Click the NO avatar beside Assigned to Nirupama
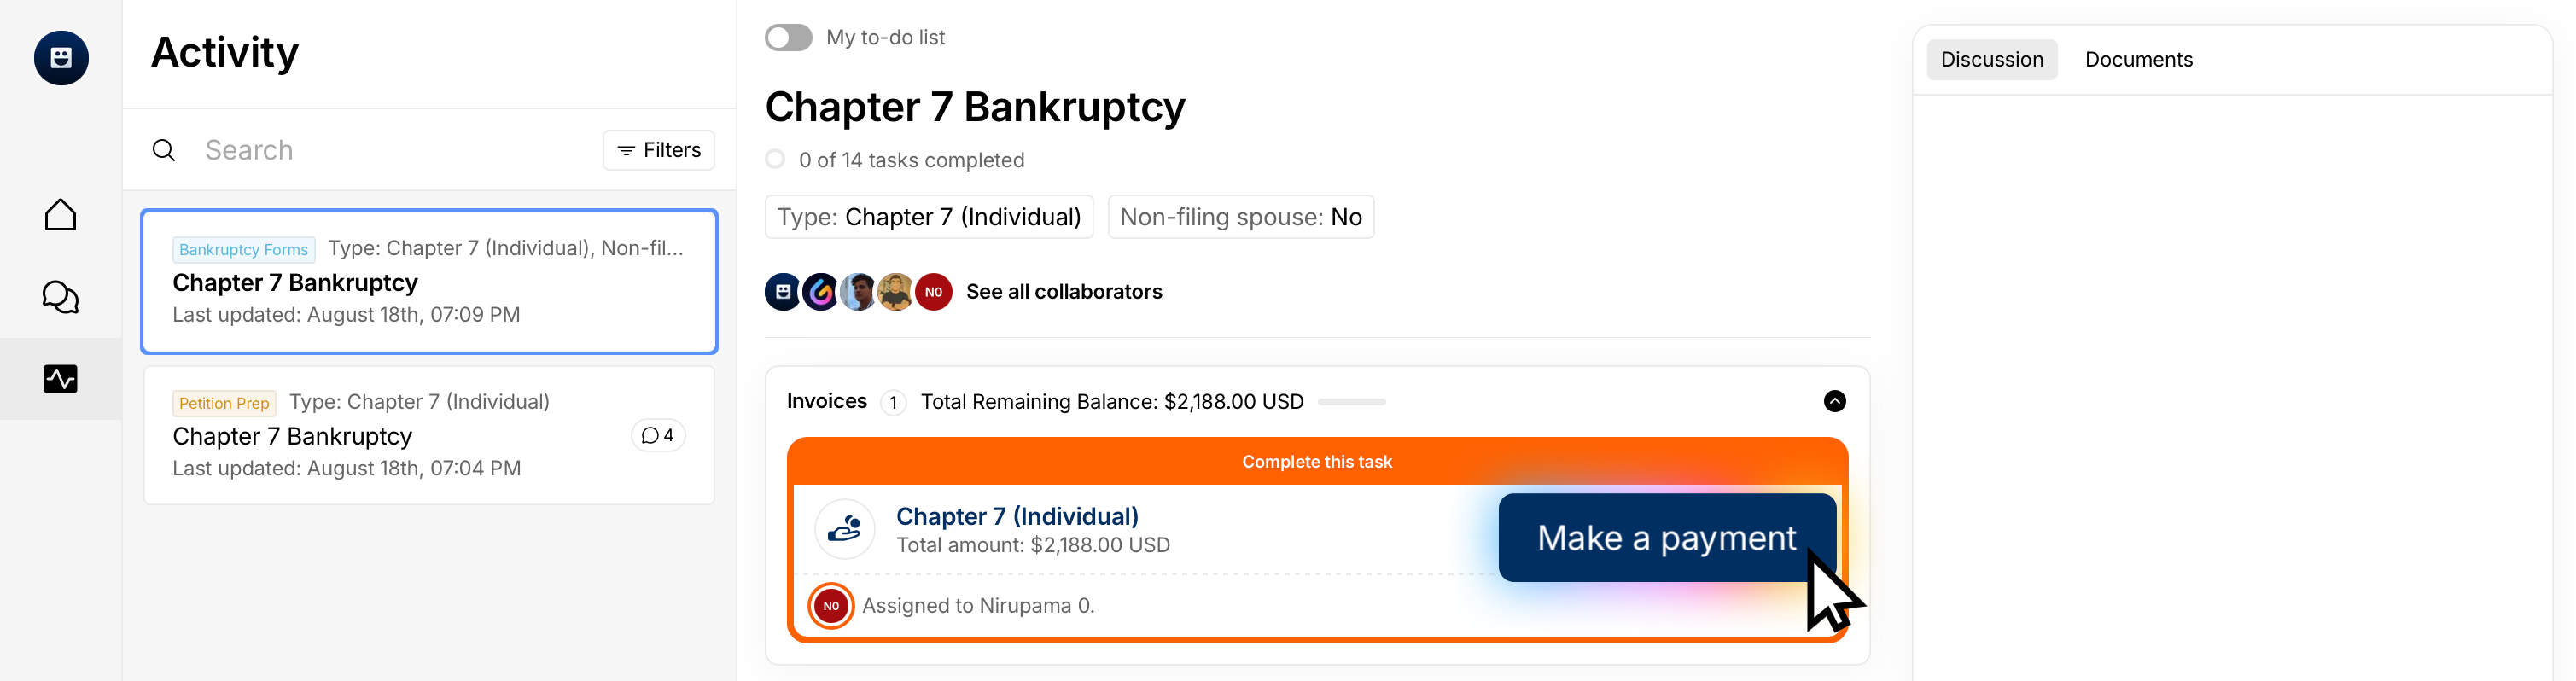This screenshot has width=2576, height=681. 831,606
